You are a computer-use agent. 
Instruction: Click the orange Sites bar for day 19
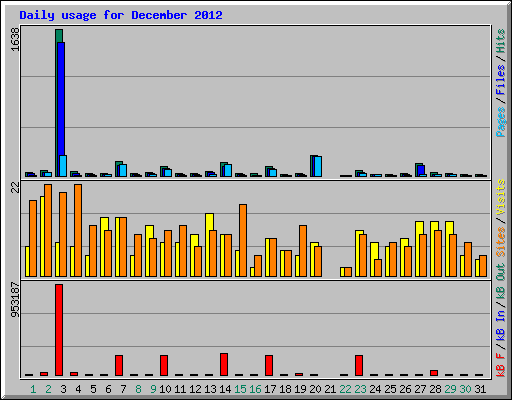(303, 251)
